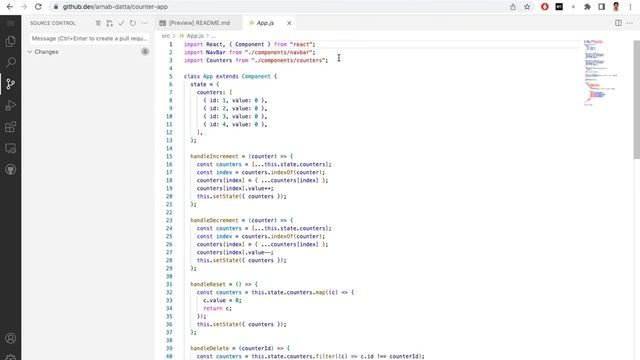Click the handleReset method name

[x=208, y=284]
